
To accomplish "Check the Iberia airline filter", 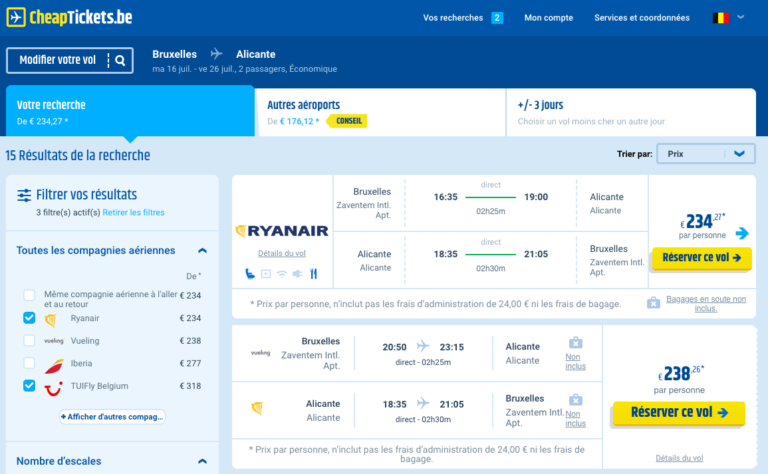I will (29, 363).
